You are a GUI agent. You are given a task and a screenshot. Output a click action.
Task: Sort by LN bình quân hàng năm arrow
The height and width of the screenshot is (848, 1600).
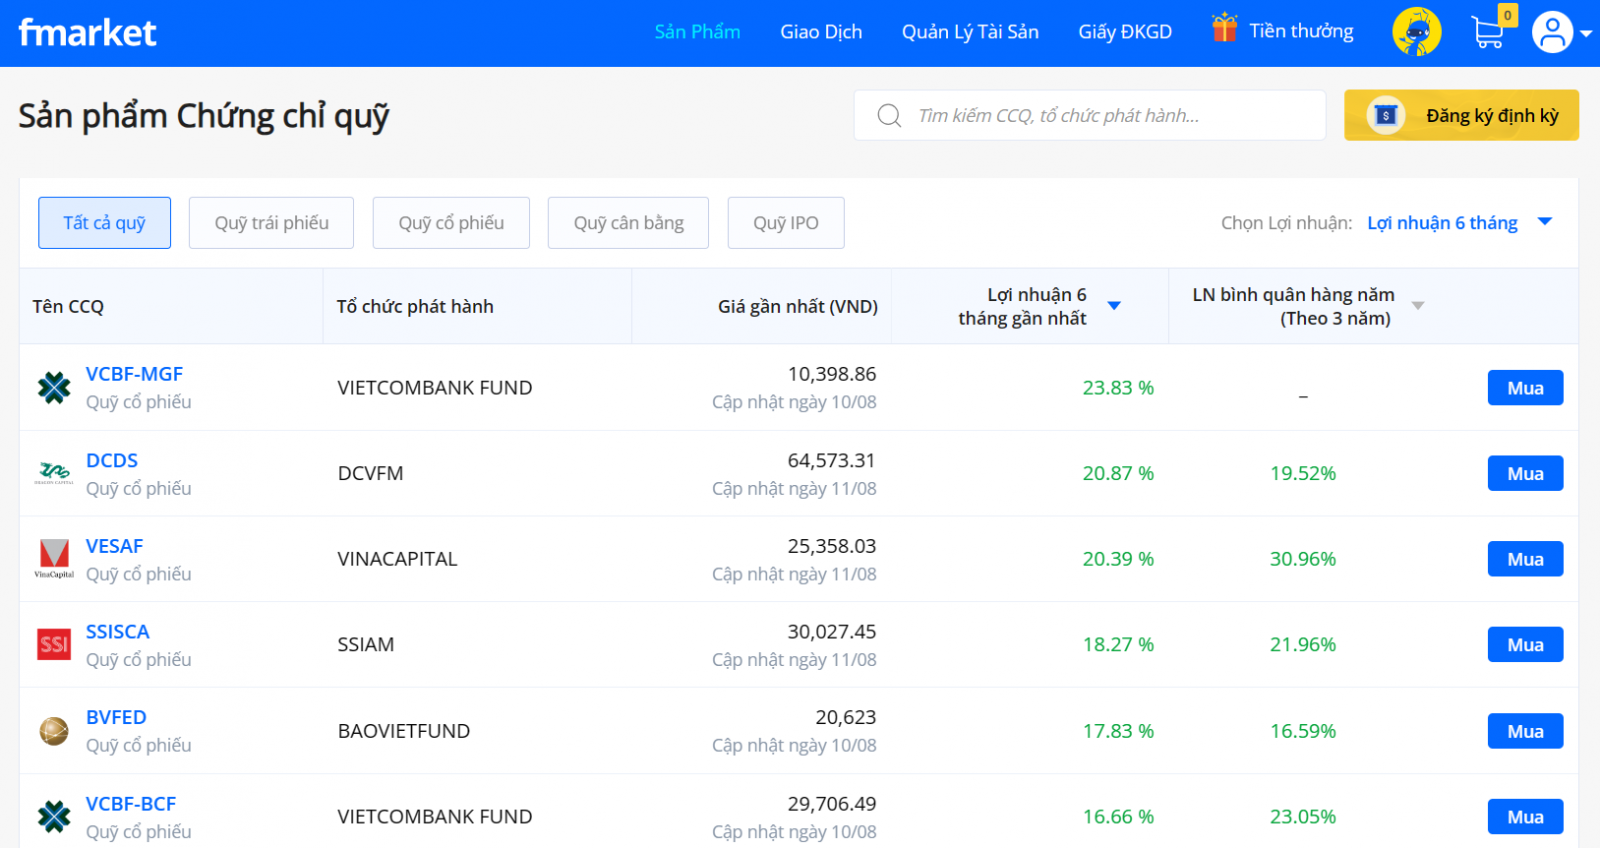[x=1418, y=306]
